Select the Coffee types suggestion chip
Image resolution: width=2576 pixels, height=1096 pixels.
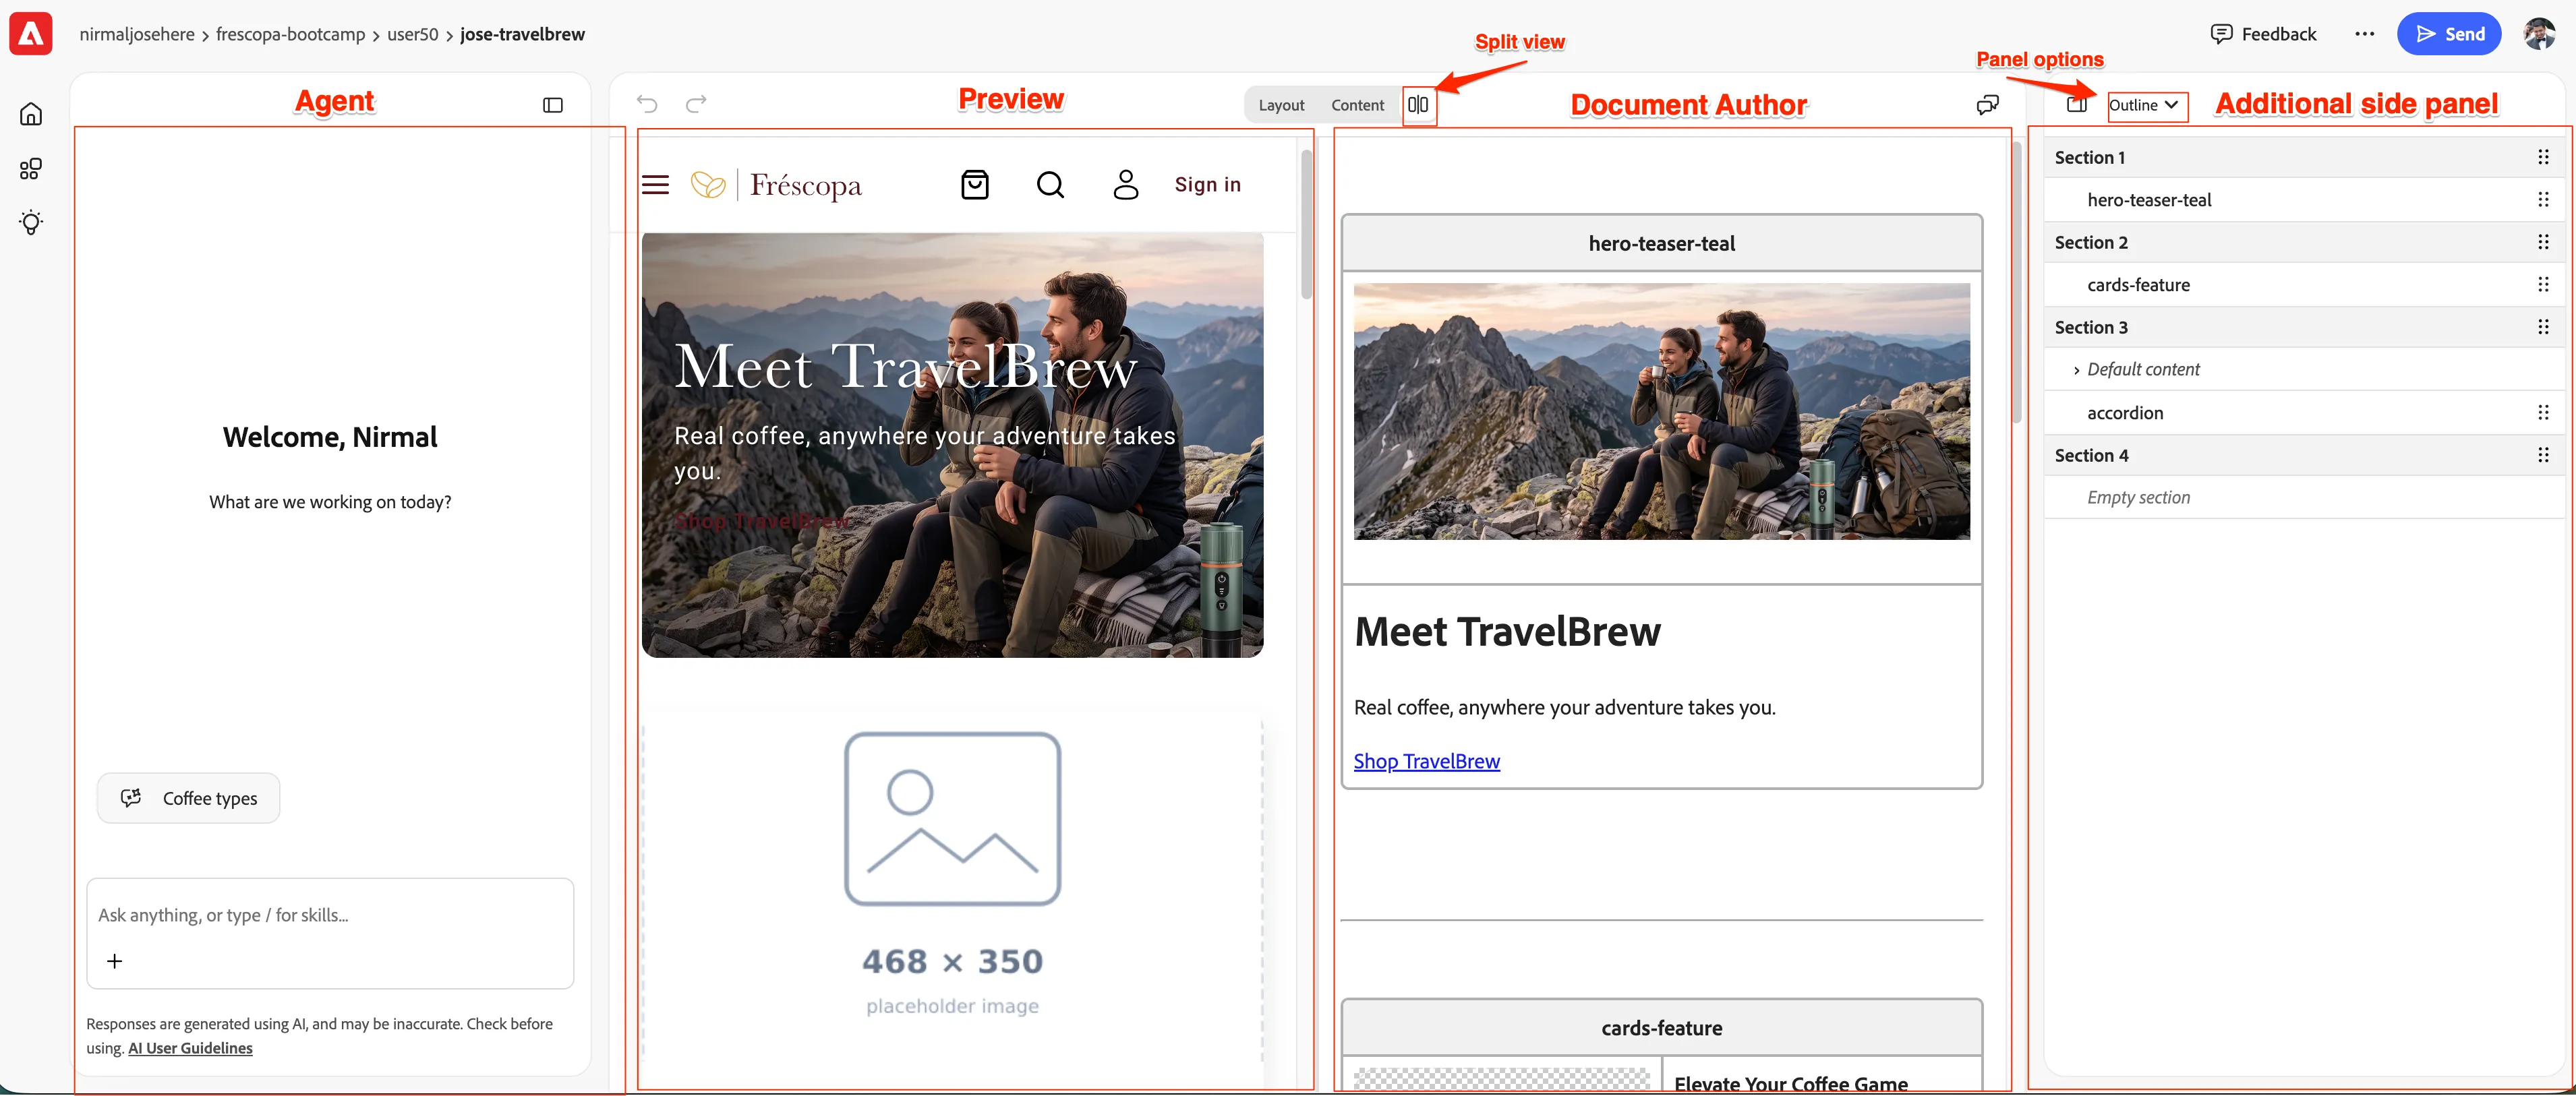188,798
